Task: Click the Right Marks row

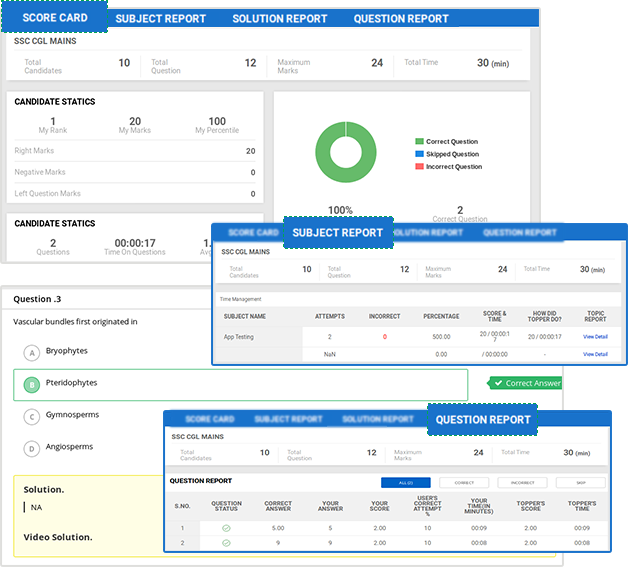Action: coord(135,151)
